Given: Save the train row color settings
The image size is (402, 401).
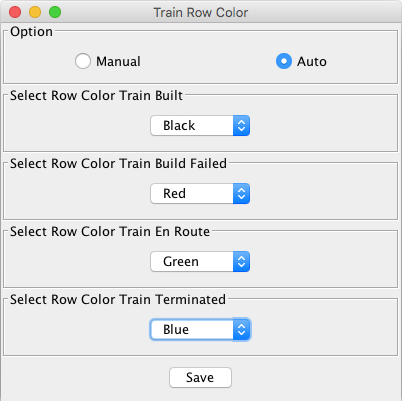Looking at the screenshot, I should (x=200, y=378).
